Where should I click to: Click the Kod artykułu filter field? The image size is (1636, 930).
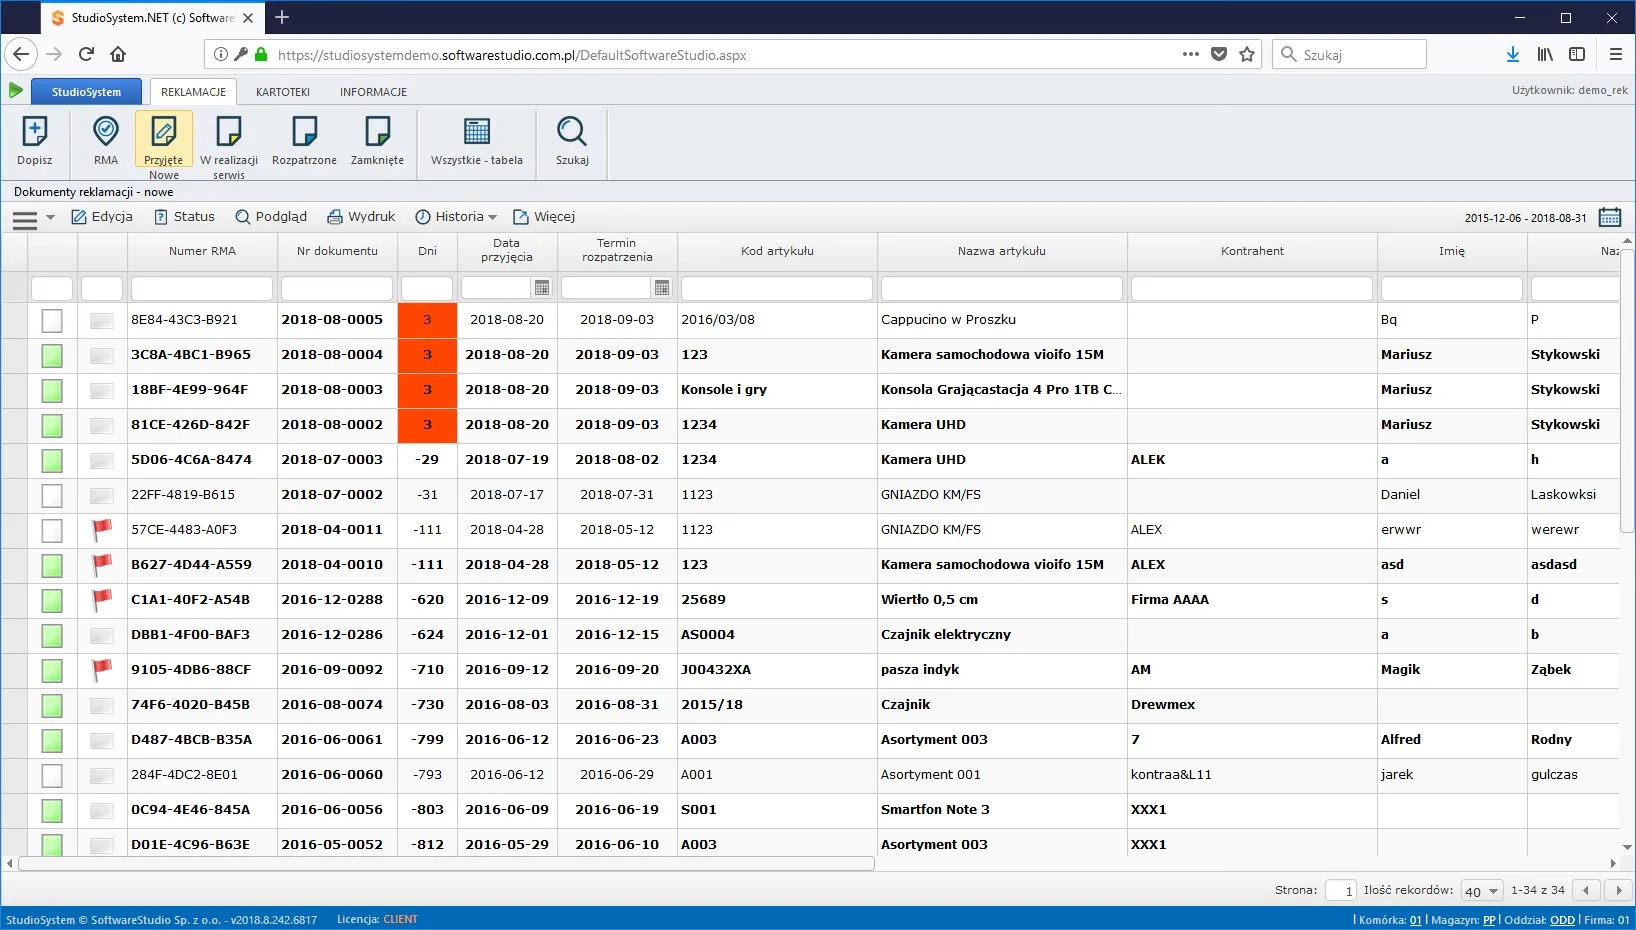tap(777, 288)
